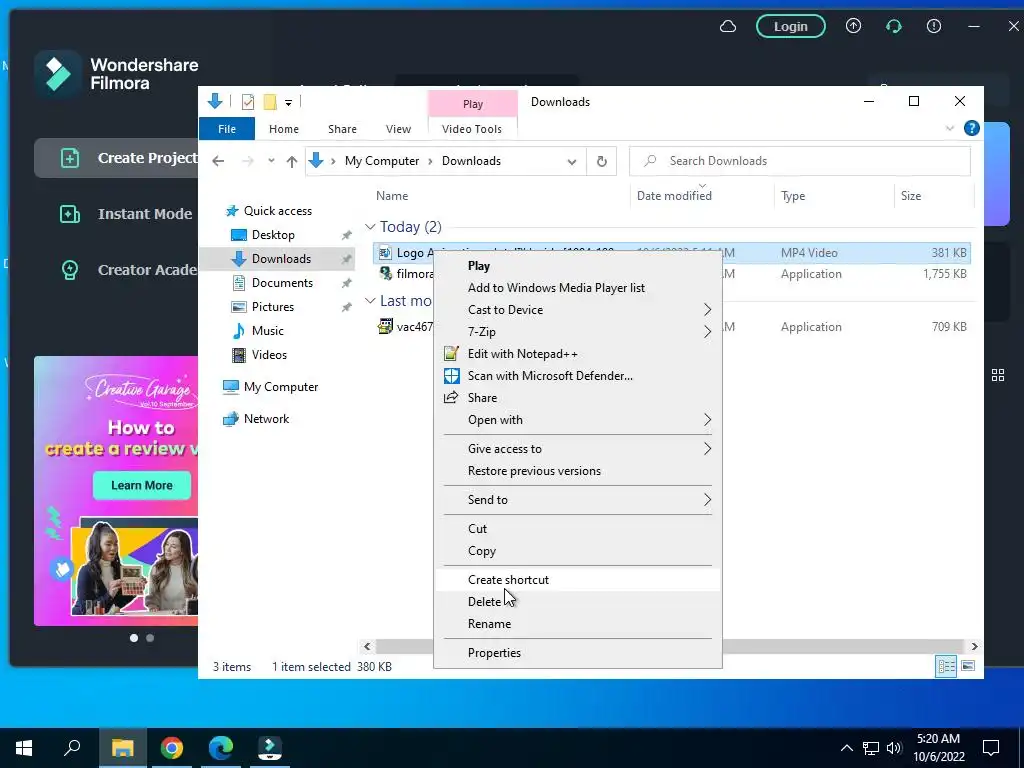Open Windows Start menu
This screenshot has width=1024, height=768.
tap(24, 748)
